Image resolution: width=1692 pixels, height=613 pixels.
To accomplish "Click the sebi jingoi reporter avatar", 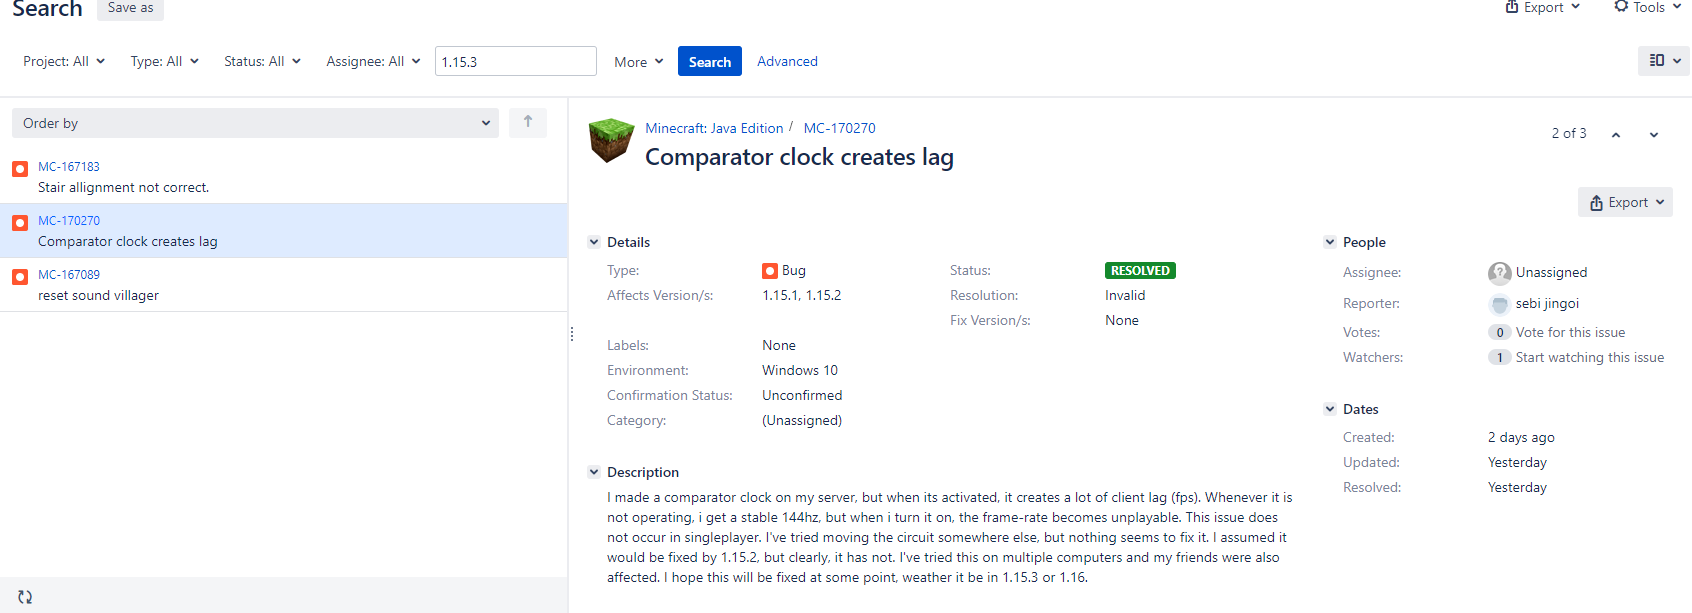I will [x=1499, y=304].
